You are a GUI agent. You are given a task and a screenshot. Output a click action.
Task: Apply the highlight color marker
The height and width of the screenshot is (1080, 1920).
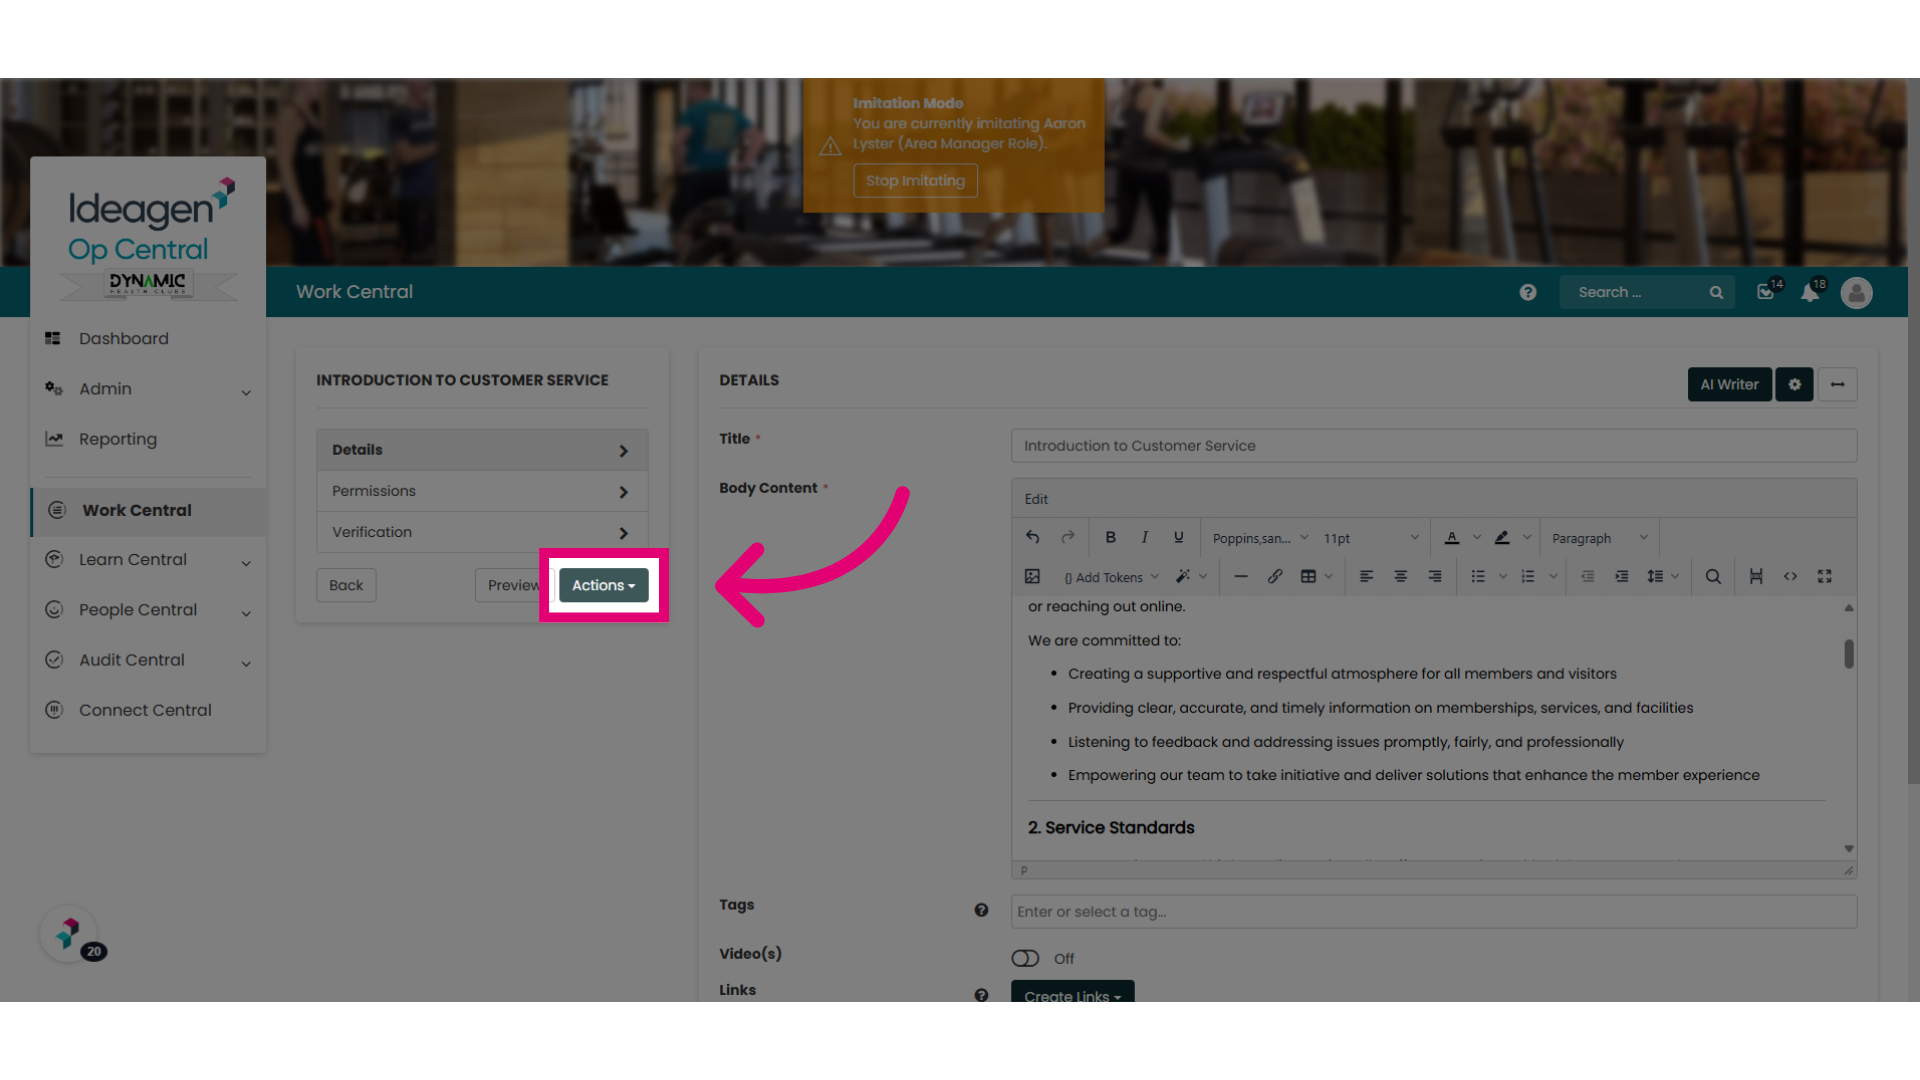point(1502,537)
